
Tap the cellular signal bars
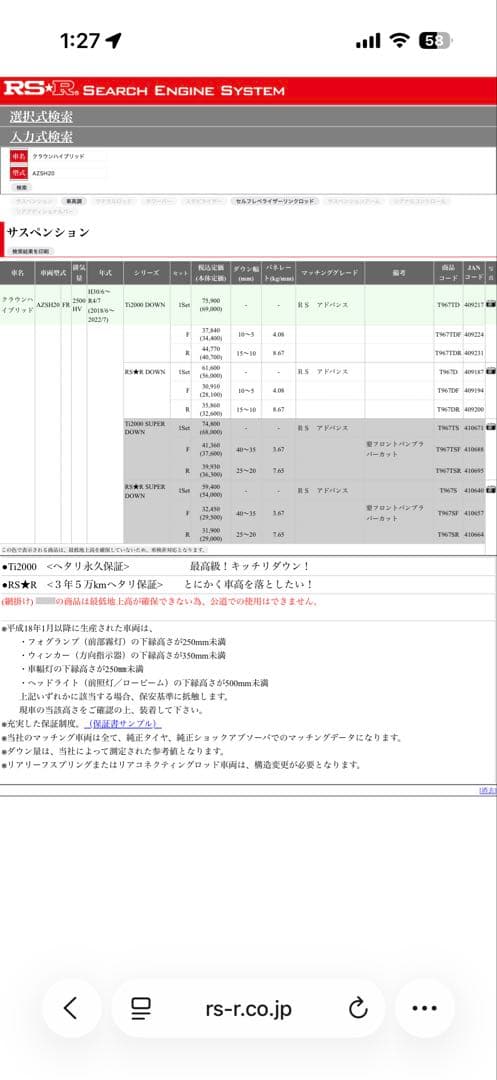tap(368, 41)
